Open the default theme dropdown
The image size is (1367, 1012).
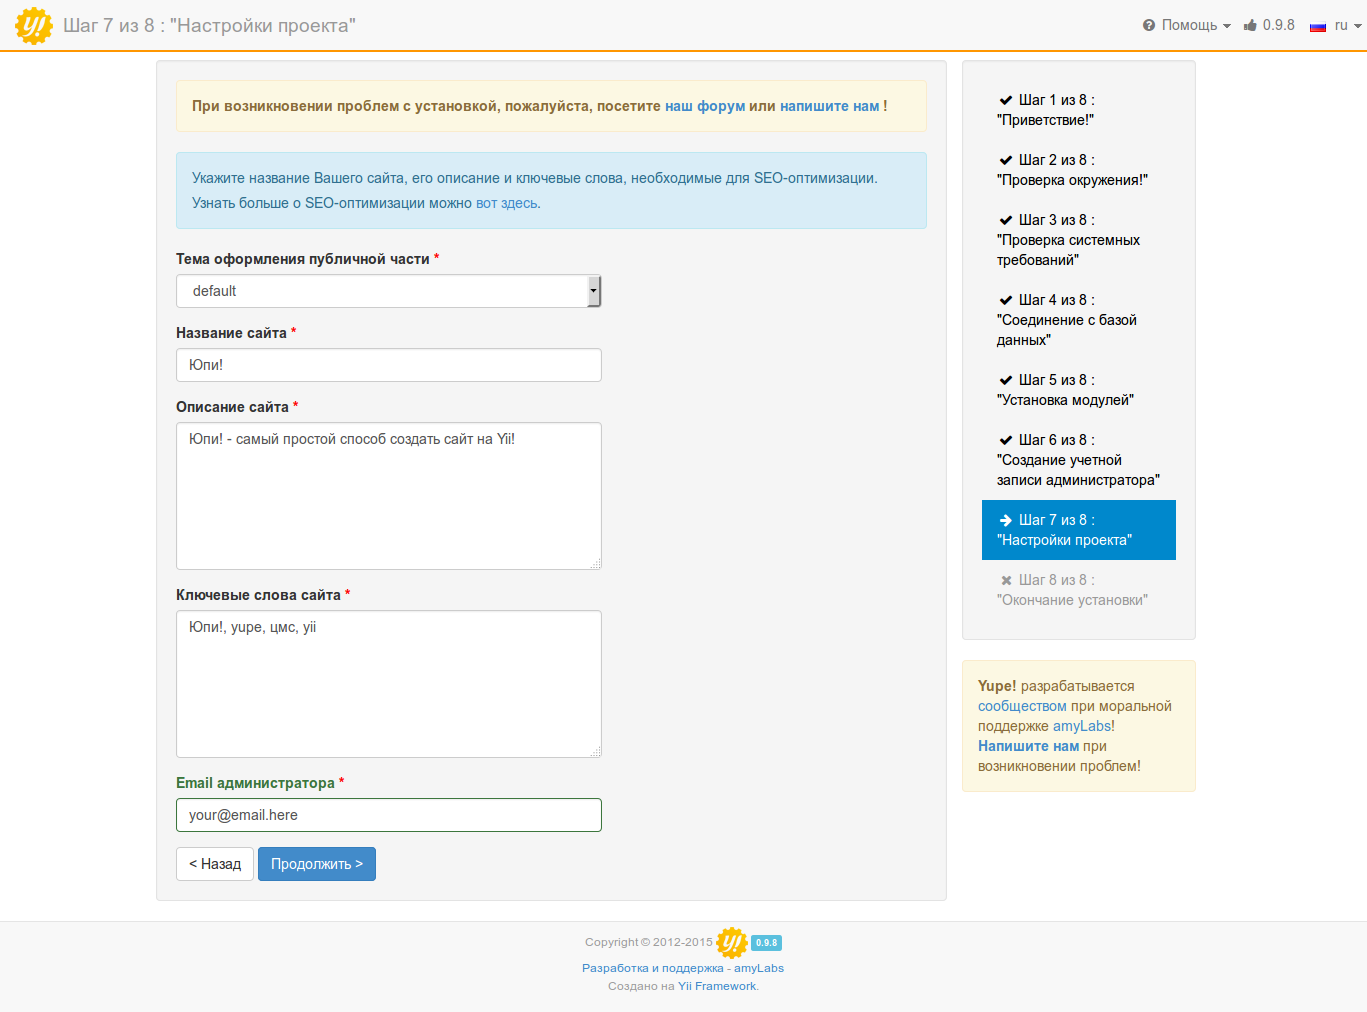coord(388,291)
